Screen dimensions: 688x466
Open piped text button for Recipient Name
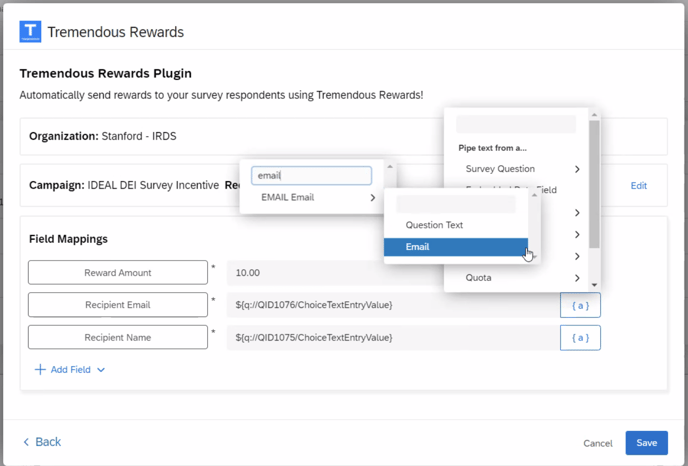[580, 338]
